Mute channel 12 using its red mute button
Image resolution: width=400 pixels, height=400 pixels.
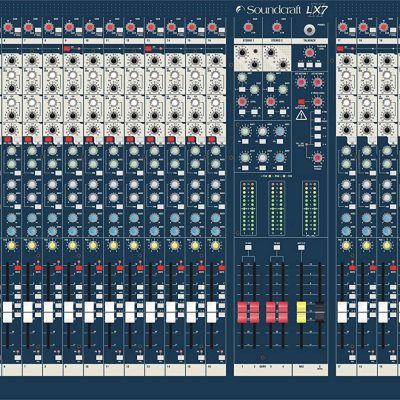(140, 268)
